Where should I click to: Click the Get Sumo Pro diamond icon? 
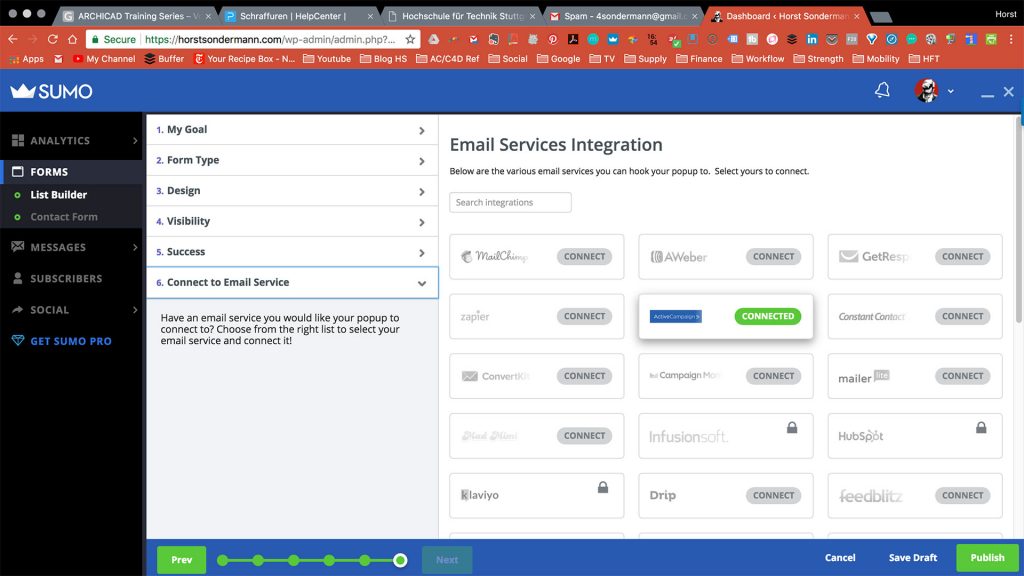pyautogui.click(x=17, y=341)
